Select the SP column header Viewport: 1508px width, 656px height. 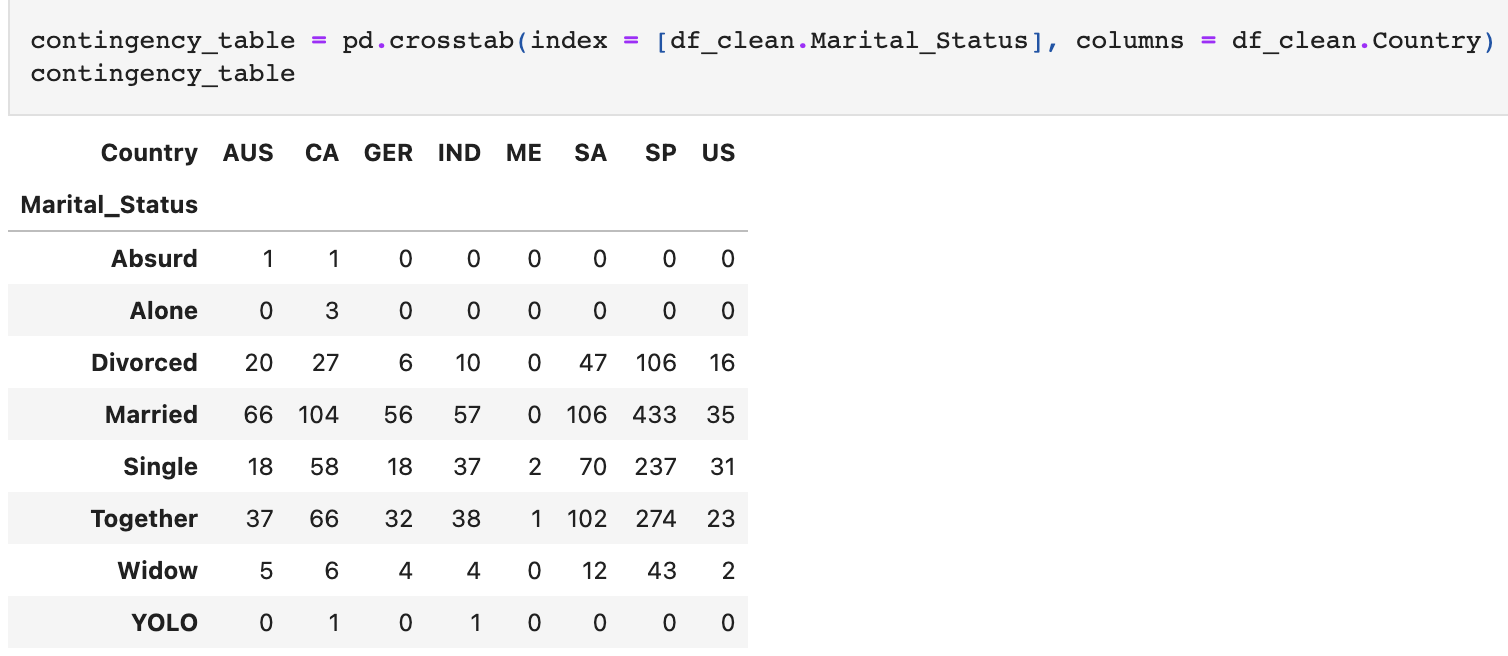[x=661, y=153]
